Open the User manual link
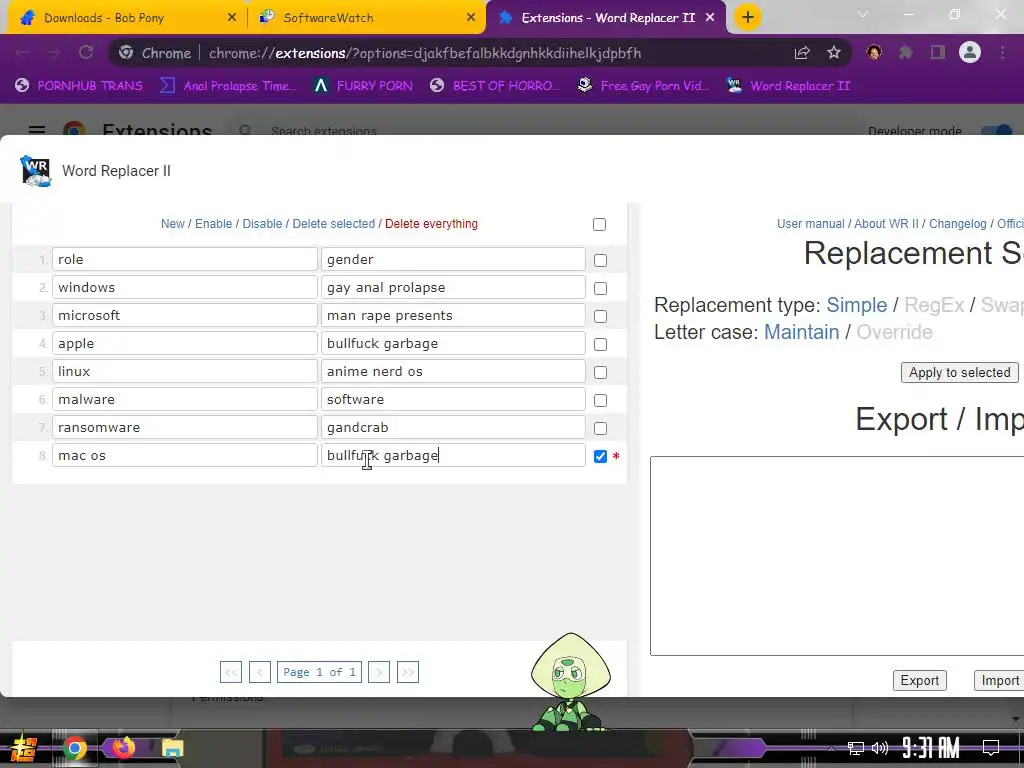This screenshot has height=768, width=1024. (x=810, y=224)
